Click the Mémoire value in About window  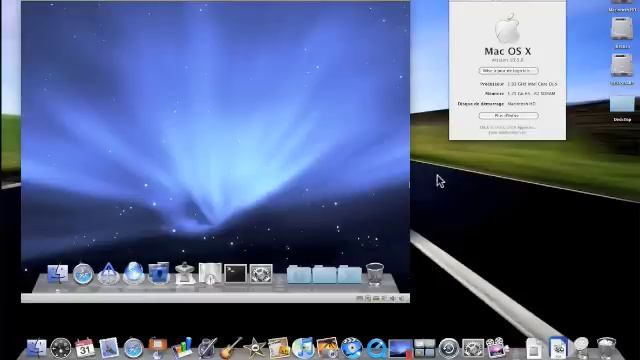pos(531,93)
